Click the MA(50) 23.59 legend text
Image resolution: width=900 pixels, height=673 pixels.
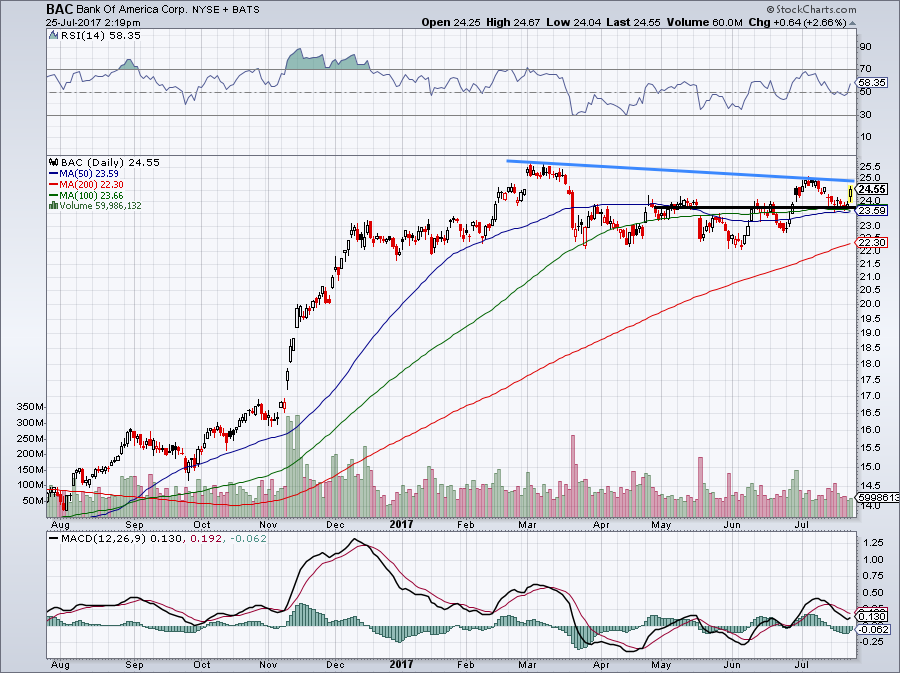(89, 173)
